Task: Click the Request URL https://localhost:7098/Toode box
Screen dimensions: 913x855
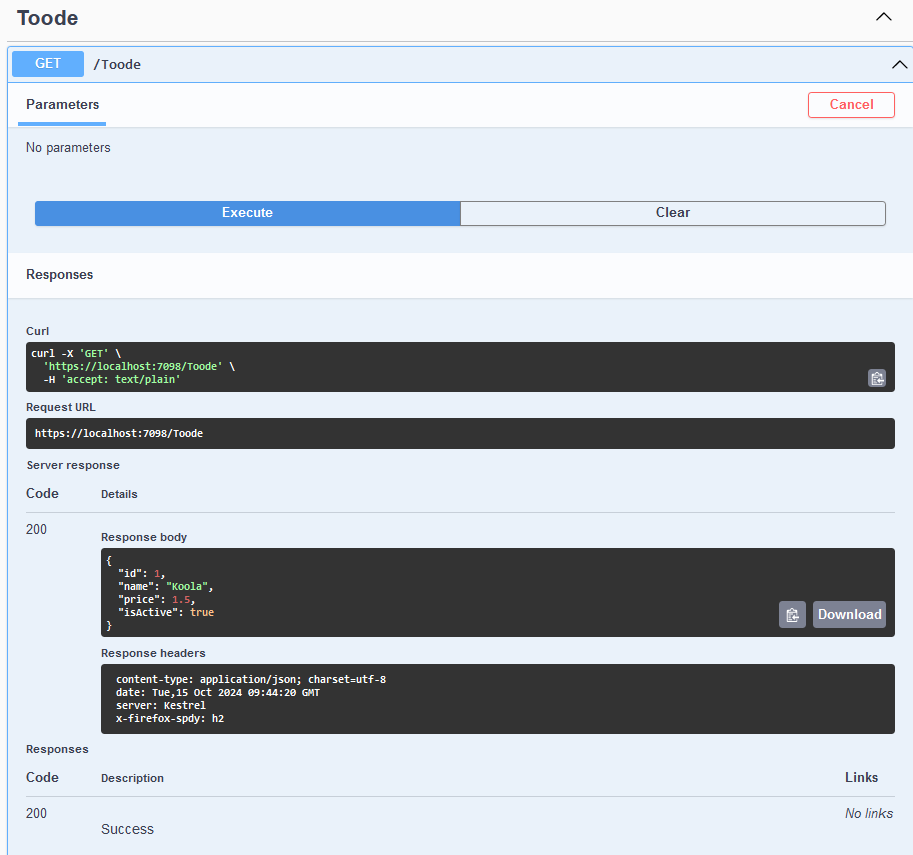Action: pos(460,433)
